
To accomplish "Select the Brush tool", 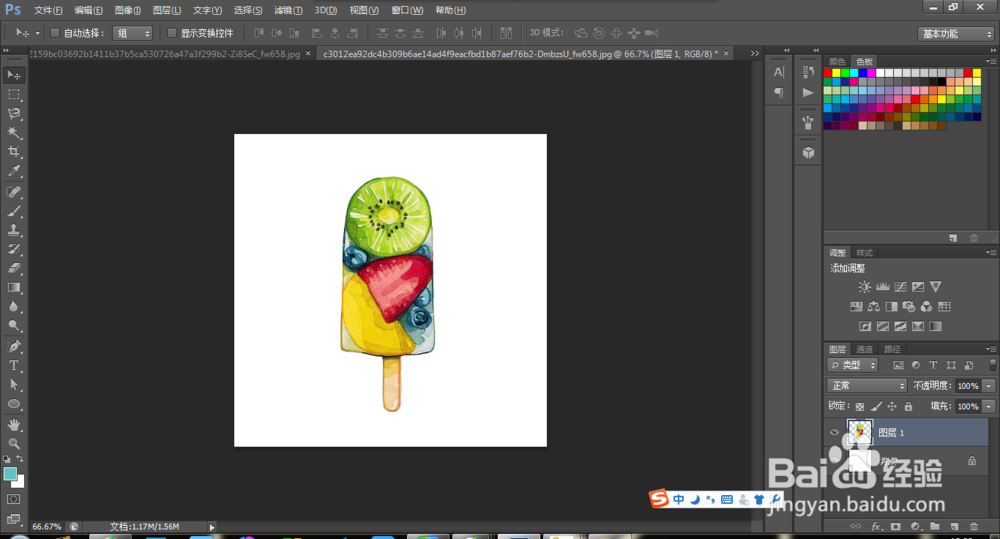I will pos(13,211).
